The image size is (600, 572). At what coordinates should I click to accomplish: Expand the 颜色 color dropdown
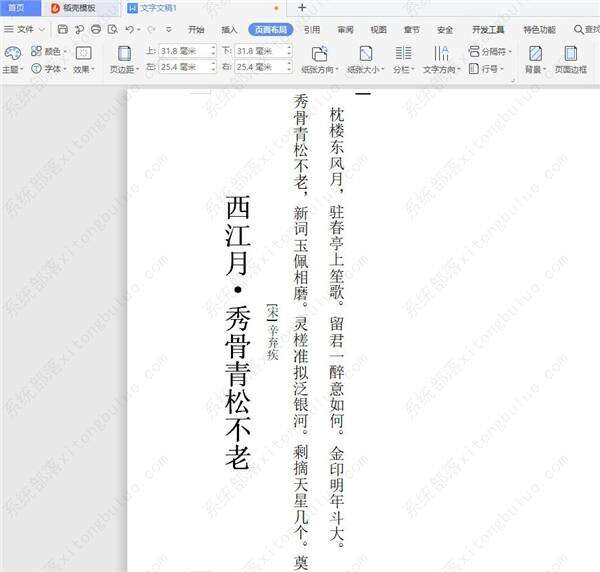pyautogui.click(x=65, y=51)
